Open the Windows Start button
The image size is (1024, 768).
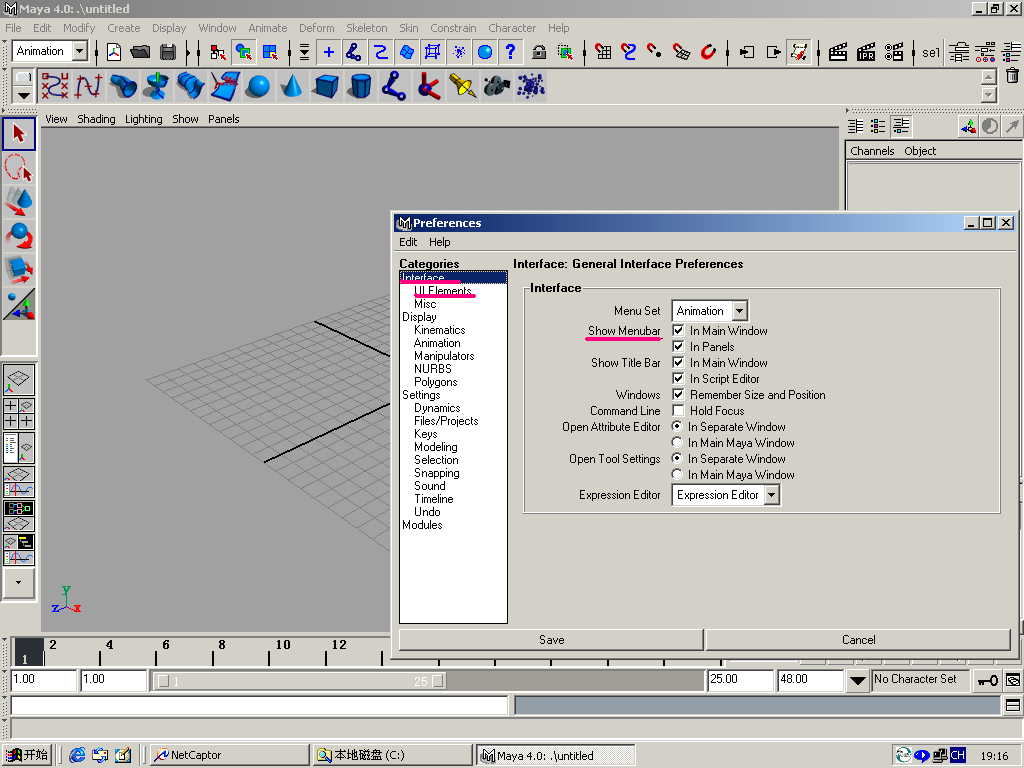tap(27, 755)
